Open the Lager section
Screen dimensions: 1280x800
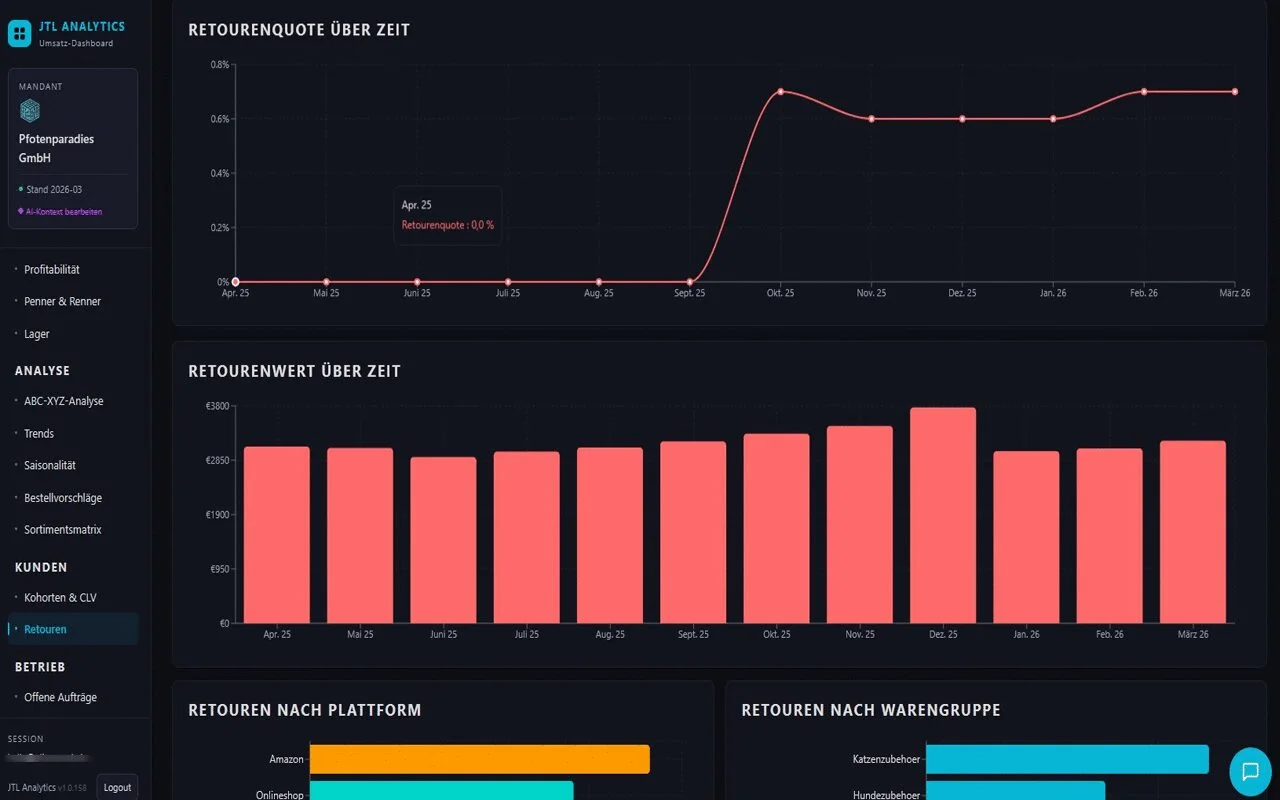[37, 334]
